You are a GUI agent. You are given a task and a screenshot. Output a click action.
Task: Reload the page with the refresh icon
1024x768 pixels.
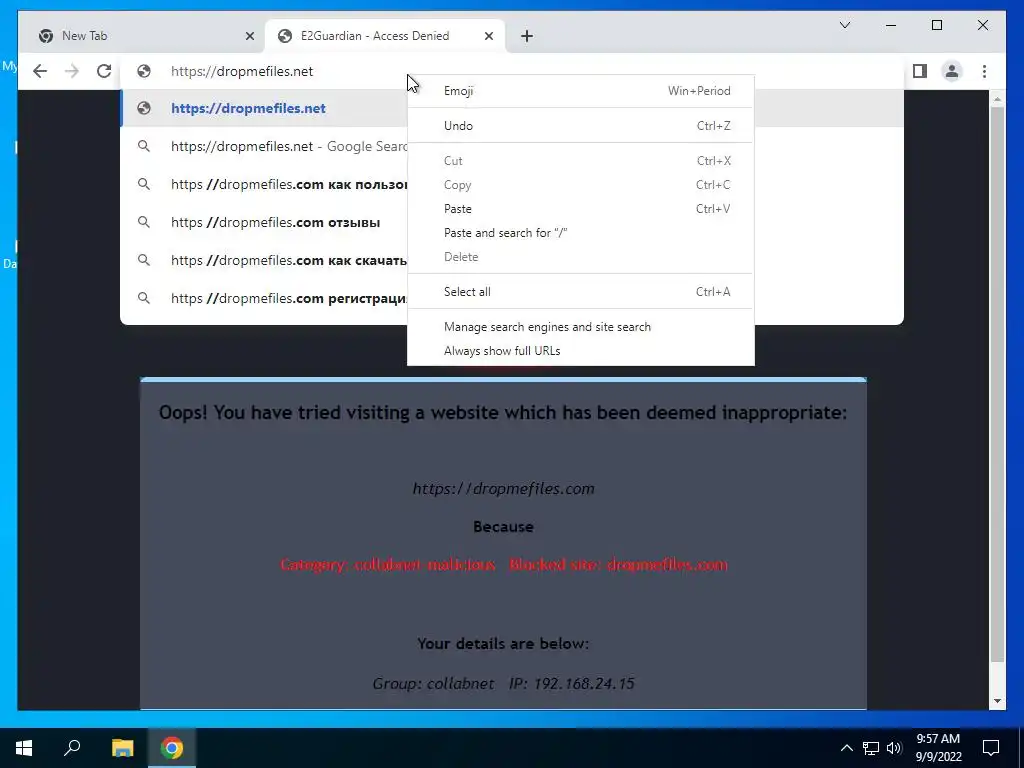104,71
